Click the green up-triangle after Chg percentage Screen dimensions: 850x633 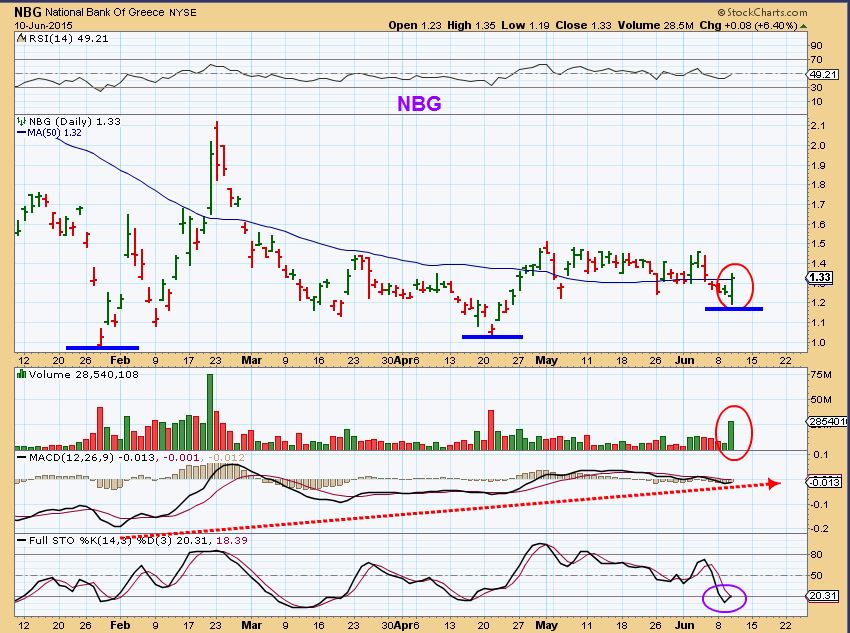pos(803,25)
